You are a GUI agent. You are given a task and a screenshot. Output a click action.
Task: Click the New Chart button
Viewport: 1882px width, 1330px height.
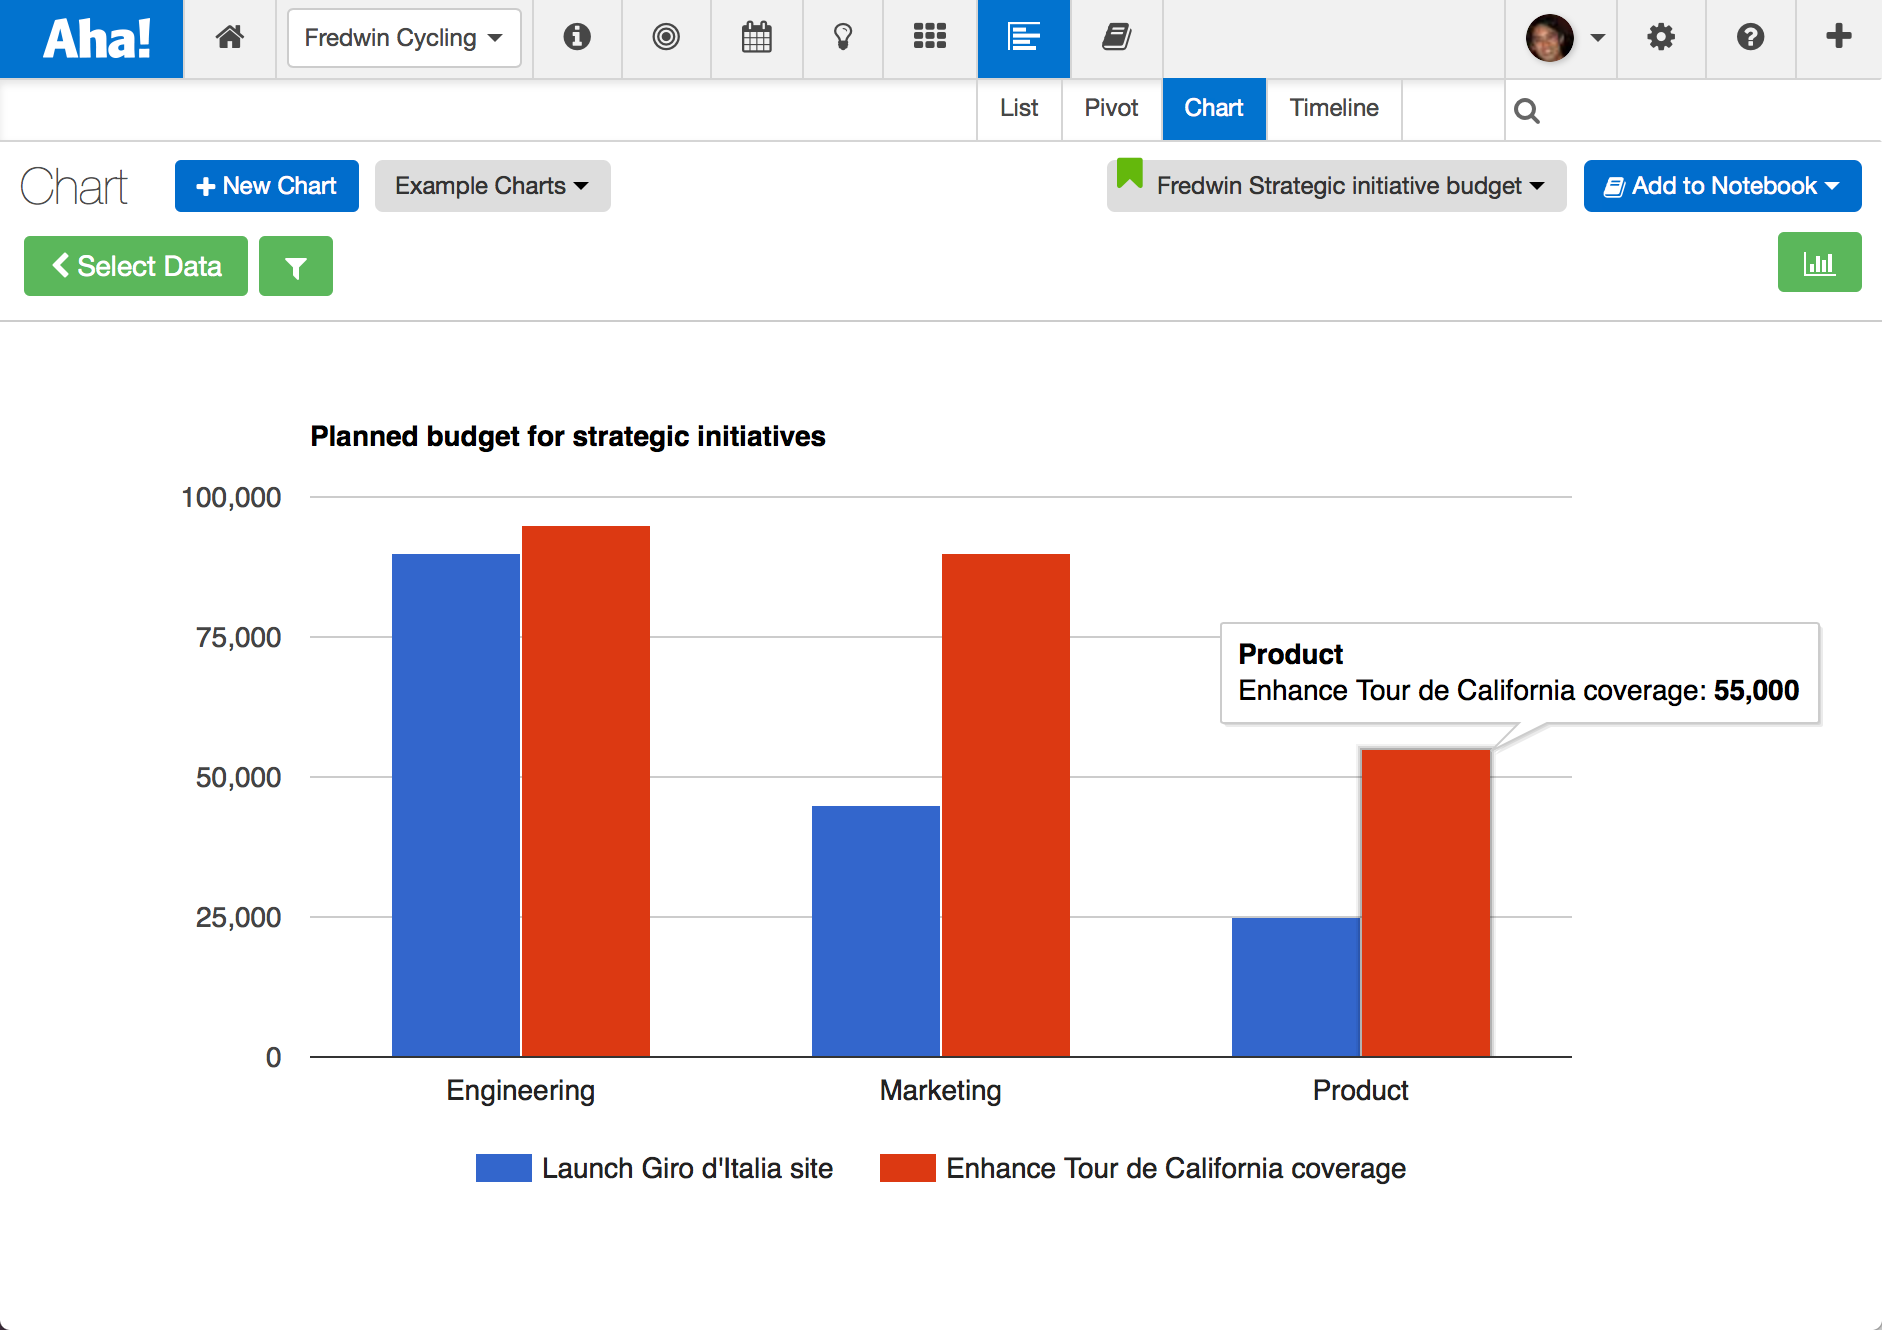click(266, 186)
